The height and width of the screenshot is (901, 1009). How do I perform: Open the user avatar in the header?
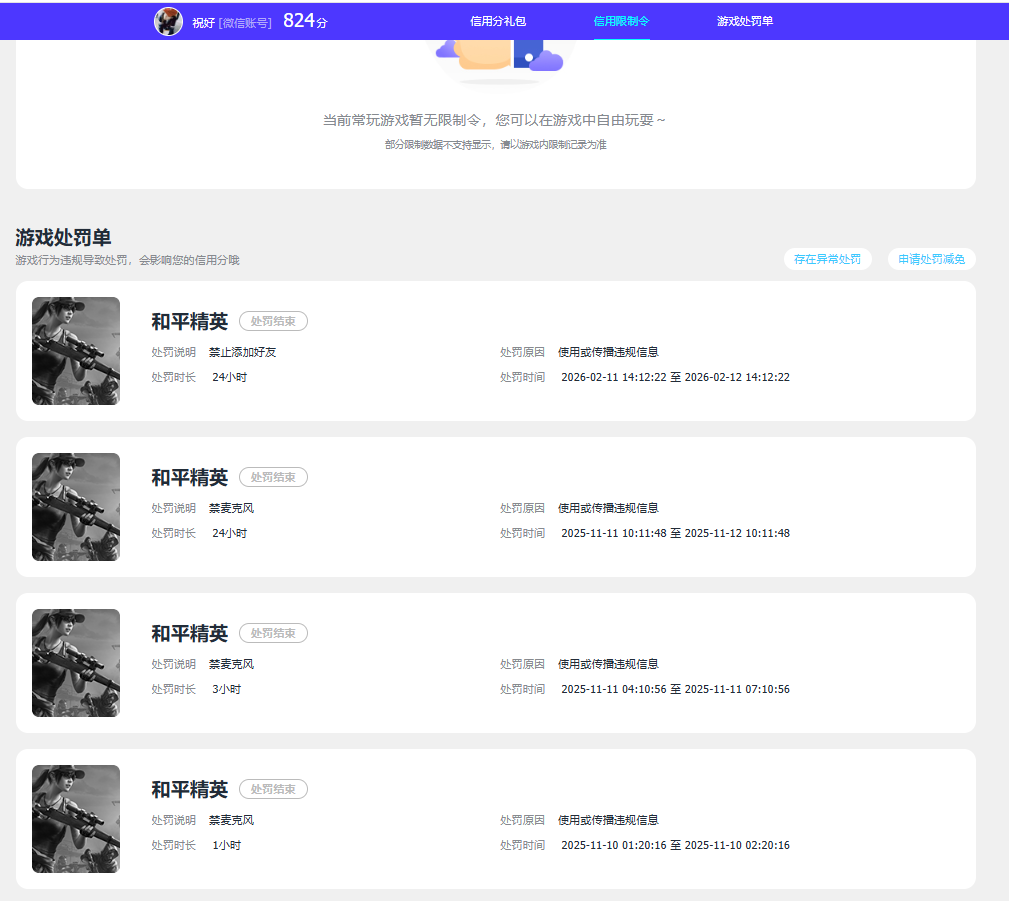tap(169, 22)
